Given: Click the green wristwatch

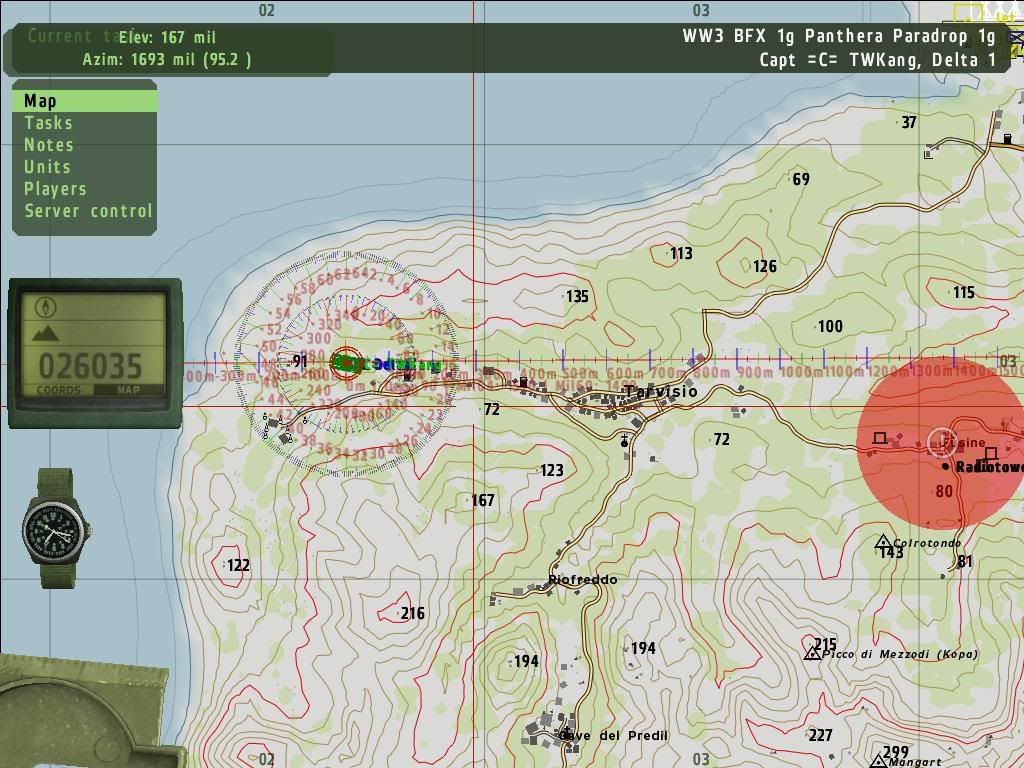Looking at the screenshot, I should 58,527.
